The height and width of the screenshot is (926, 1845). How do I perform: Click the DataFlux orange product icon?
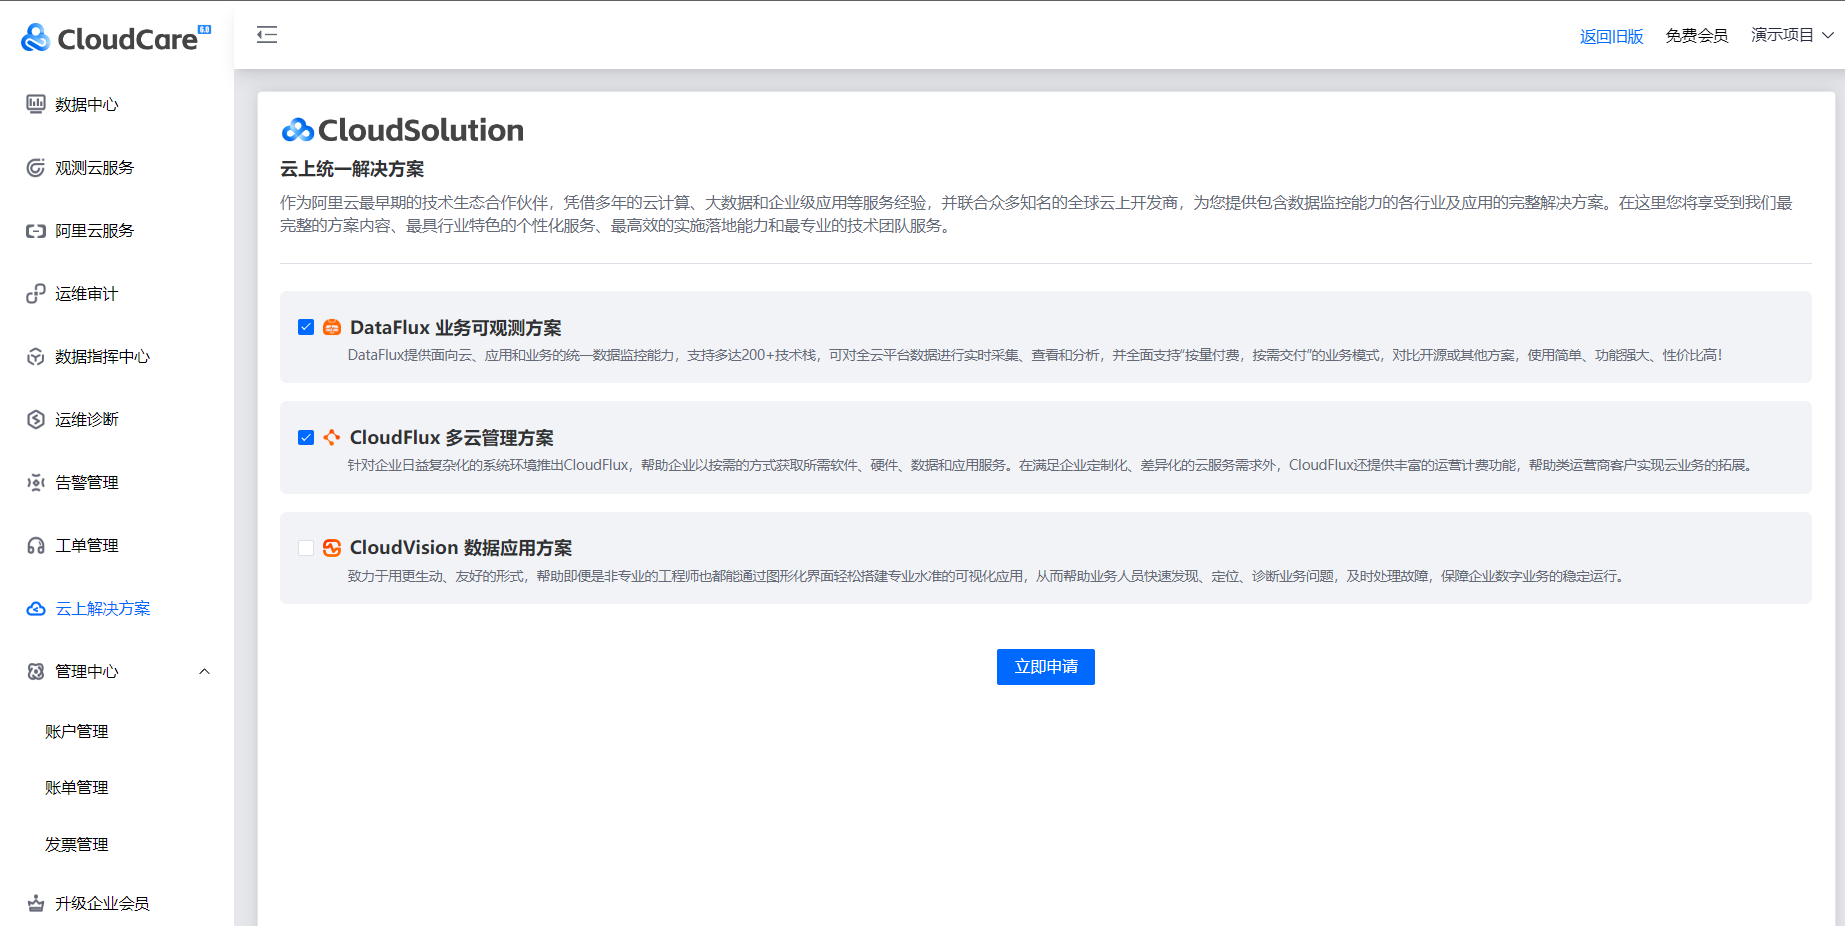[x=332, y=327]
